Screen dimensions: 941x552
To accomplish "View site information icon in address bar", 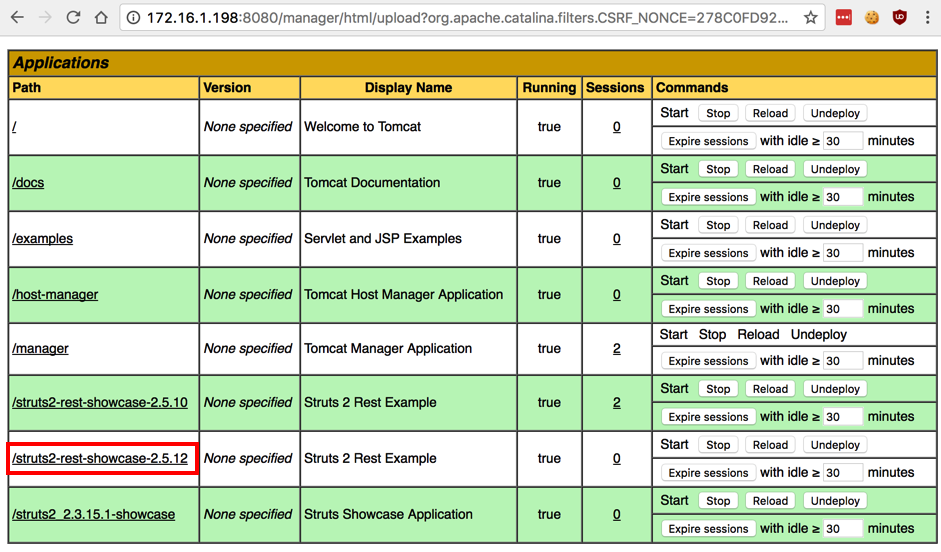I will 133,18.
